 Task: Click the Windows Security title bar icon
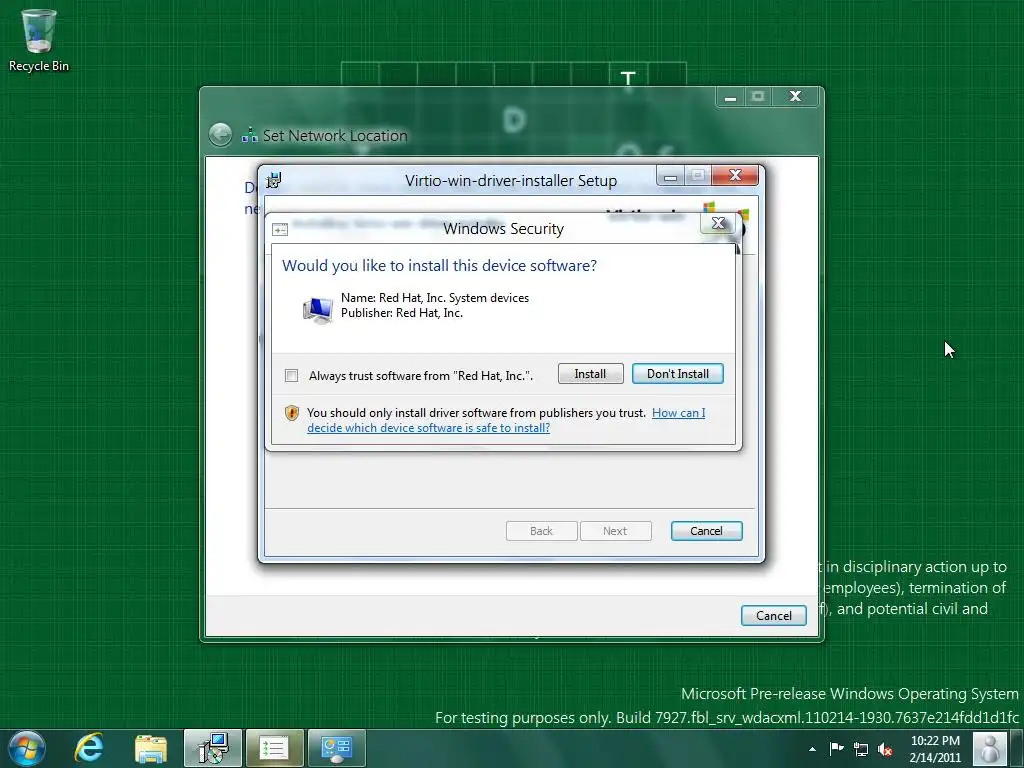point(280,229)
